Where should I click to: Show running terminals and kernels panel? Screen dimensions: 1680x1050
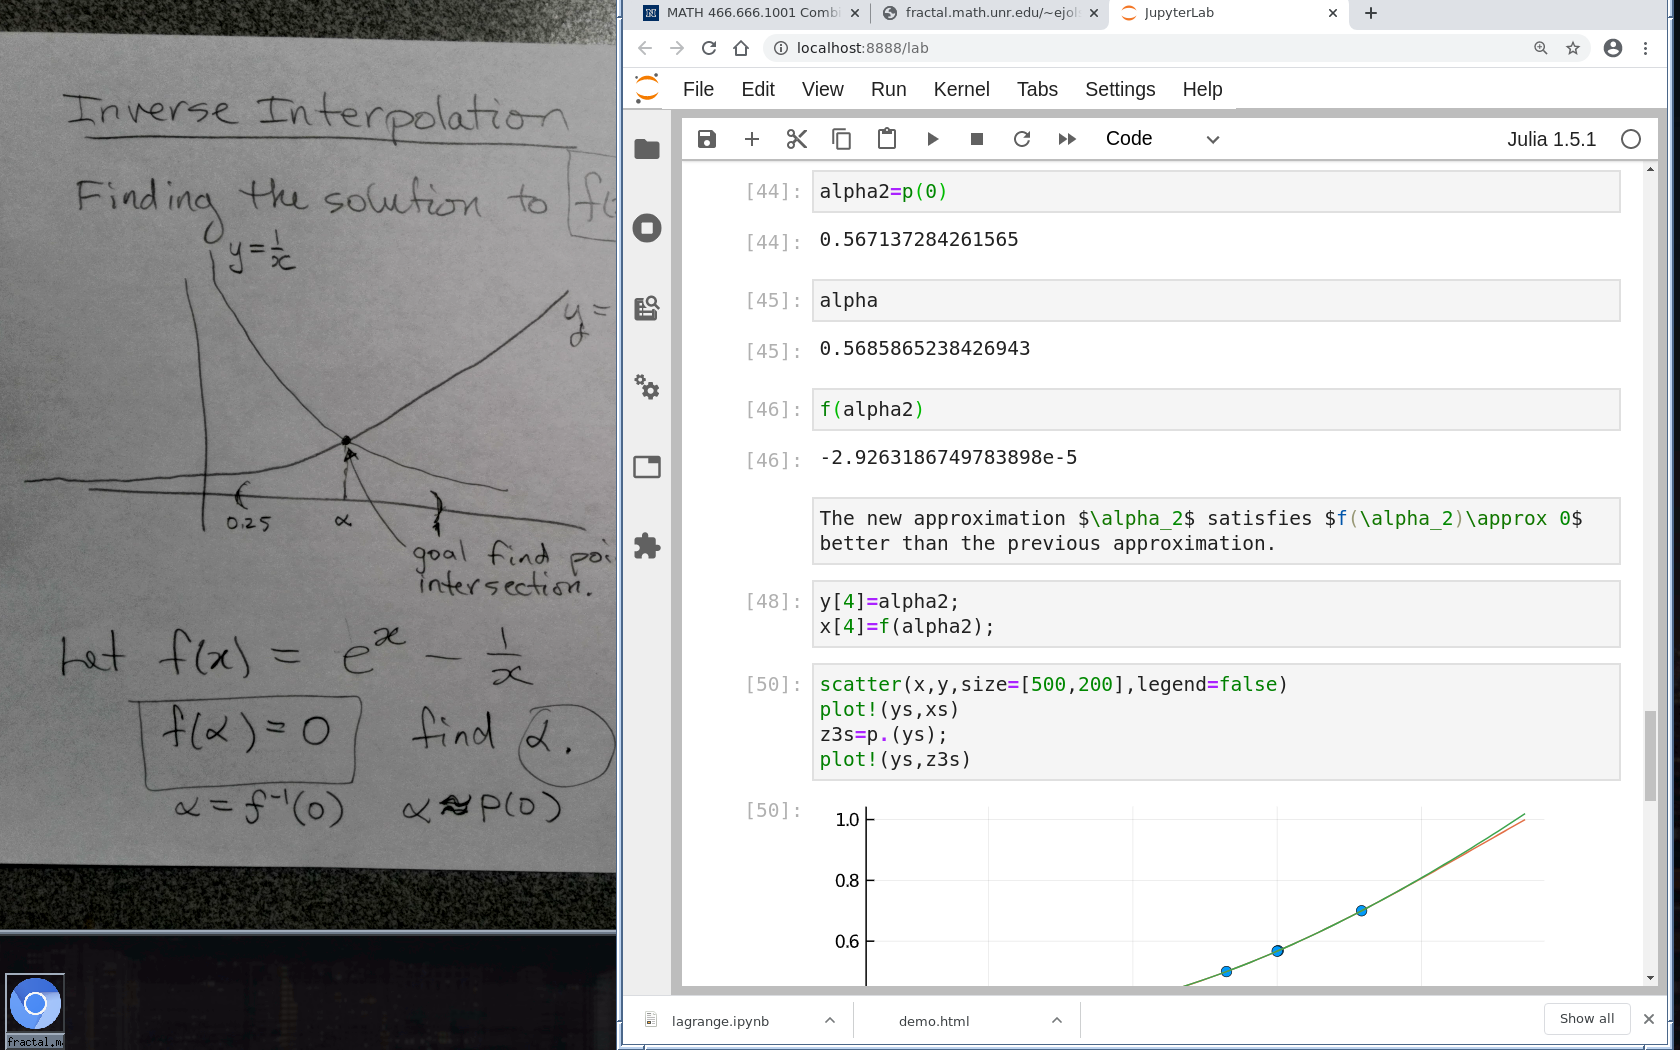click(647, 228)
